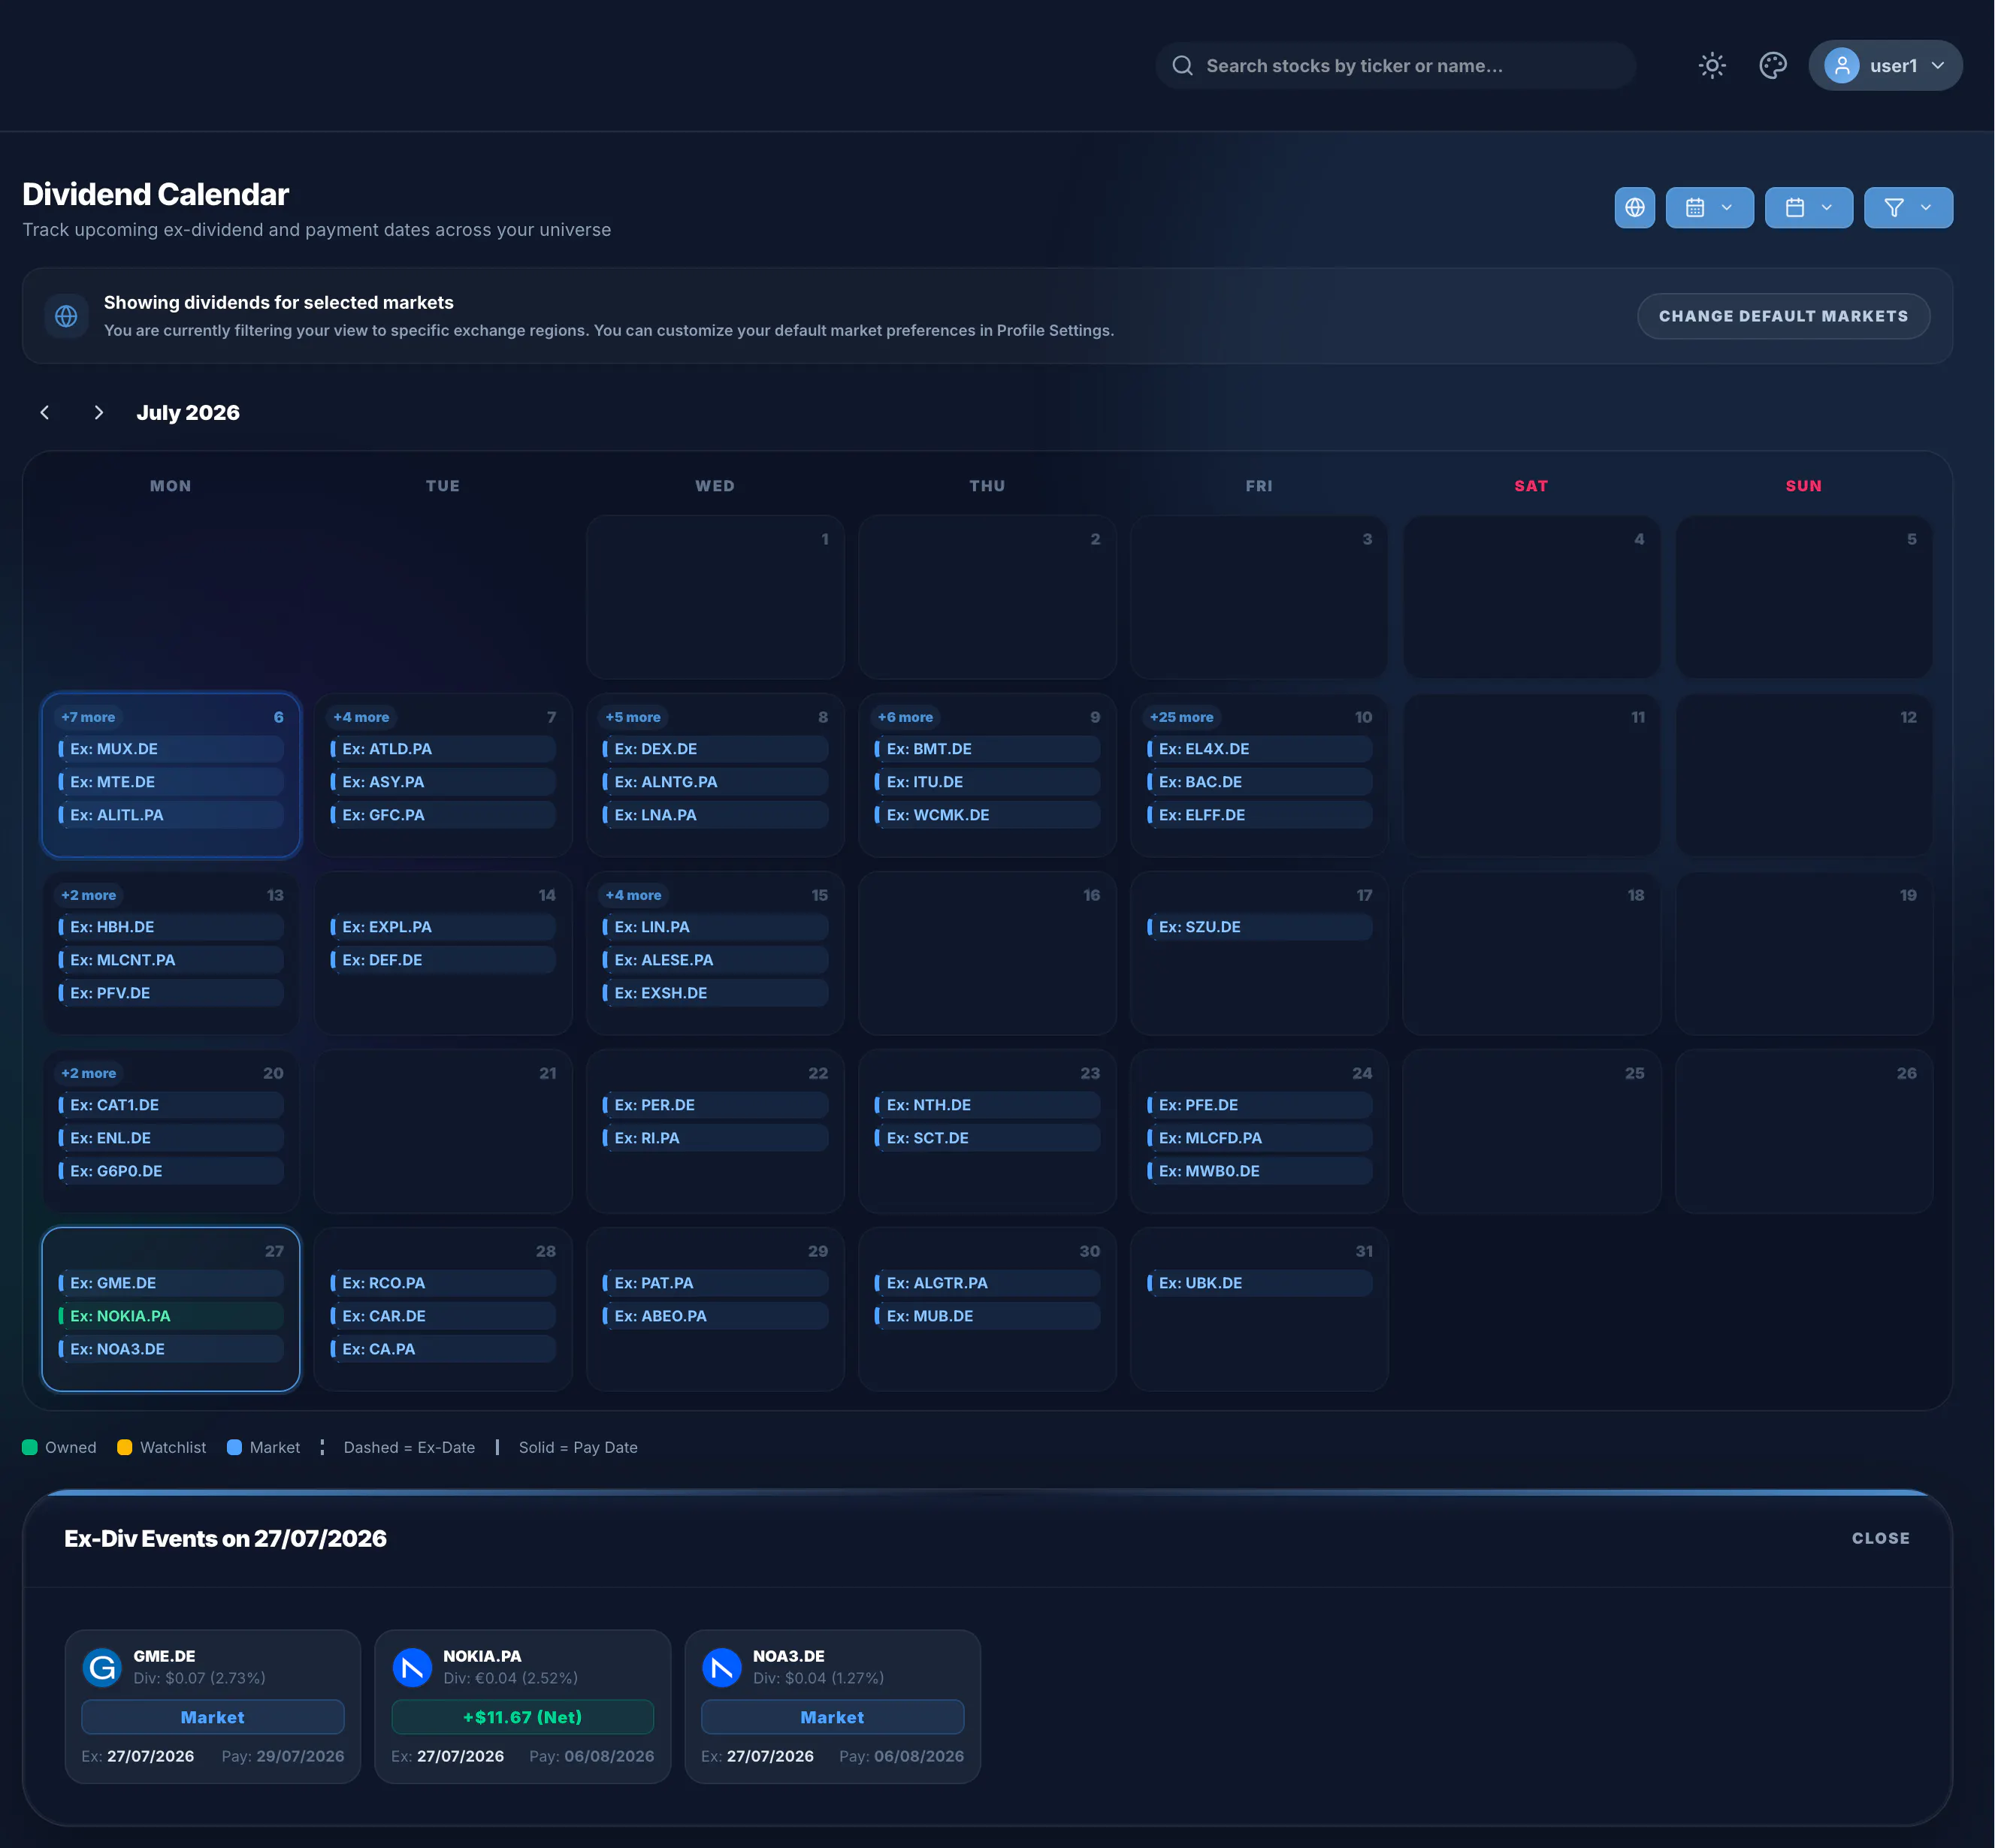Click the NOKIA.PA logo in events panel
Viewport: 1995px width, 1848px height.
pos(412,1667)
